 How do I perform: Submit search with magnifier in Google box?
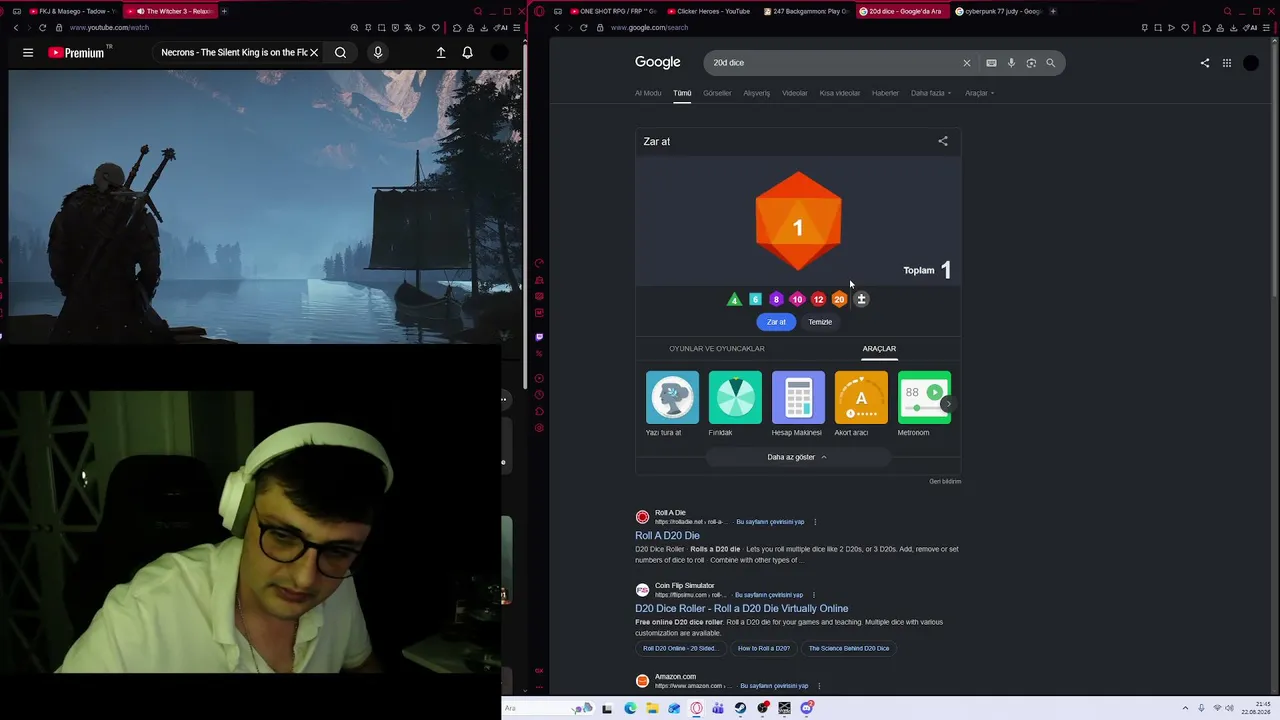(x=1050, y=63)
